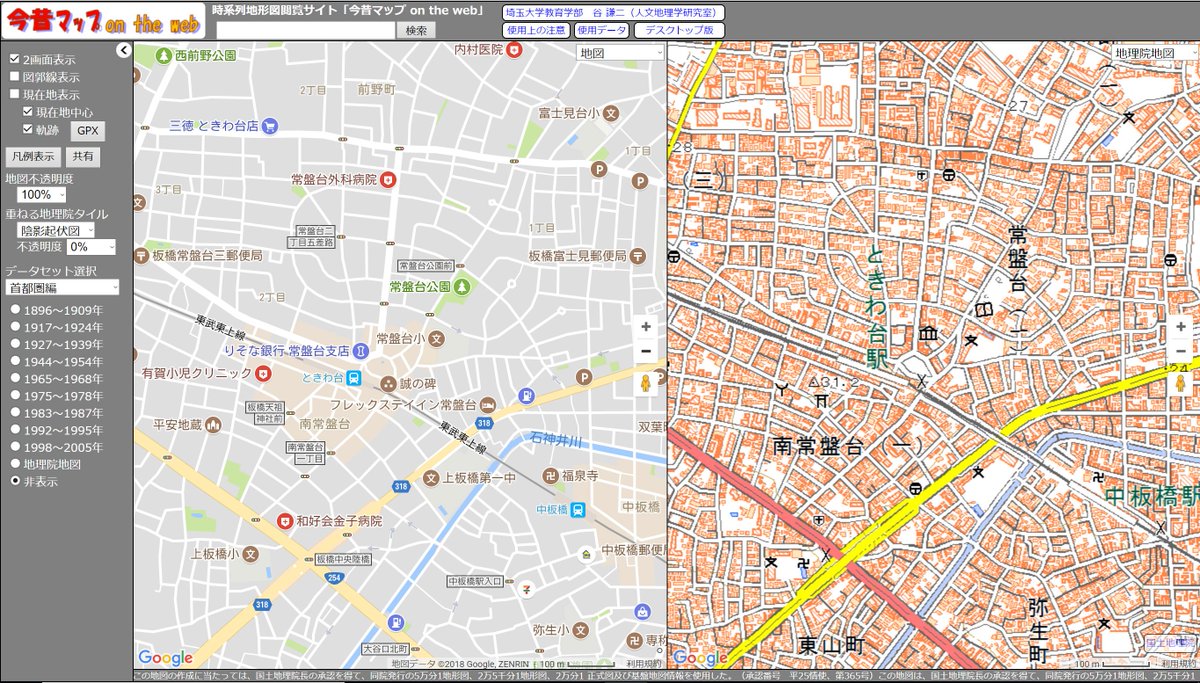The image size is (1200, 683).
Task: Select the 1998〜2005年 radio button
Action: click(15, 447)
